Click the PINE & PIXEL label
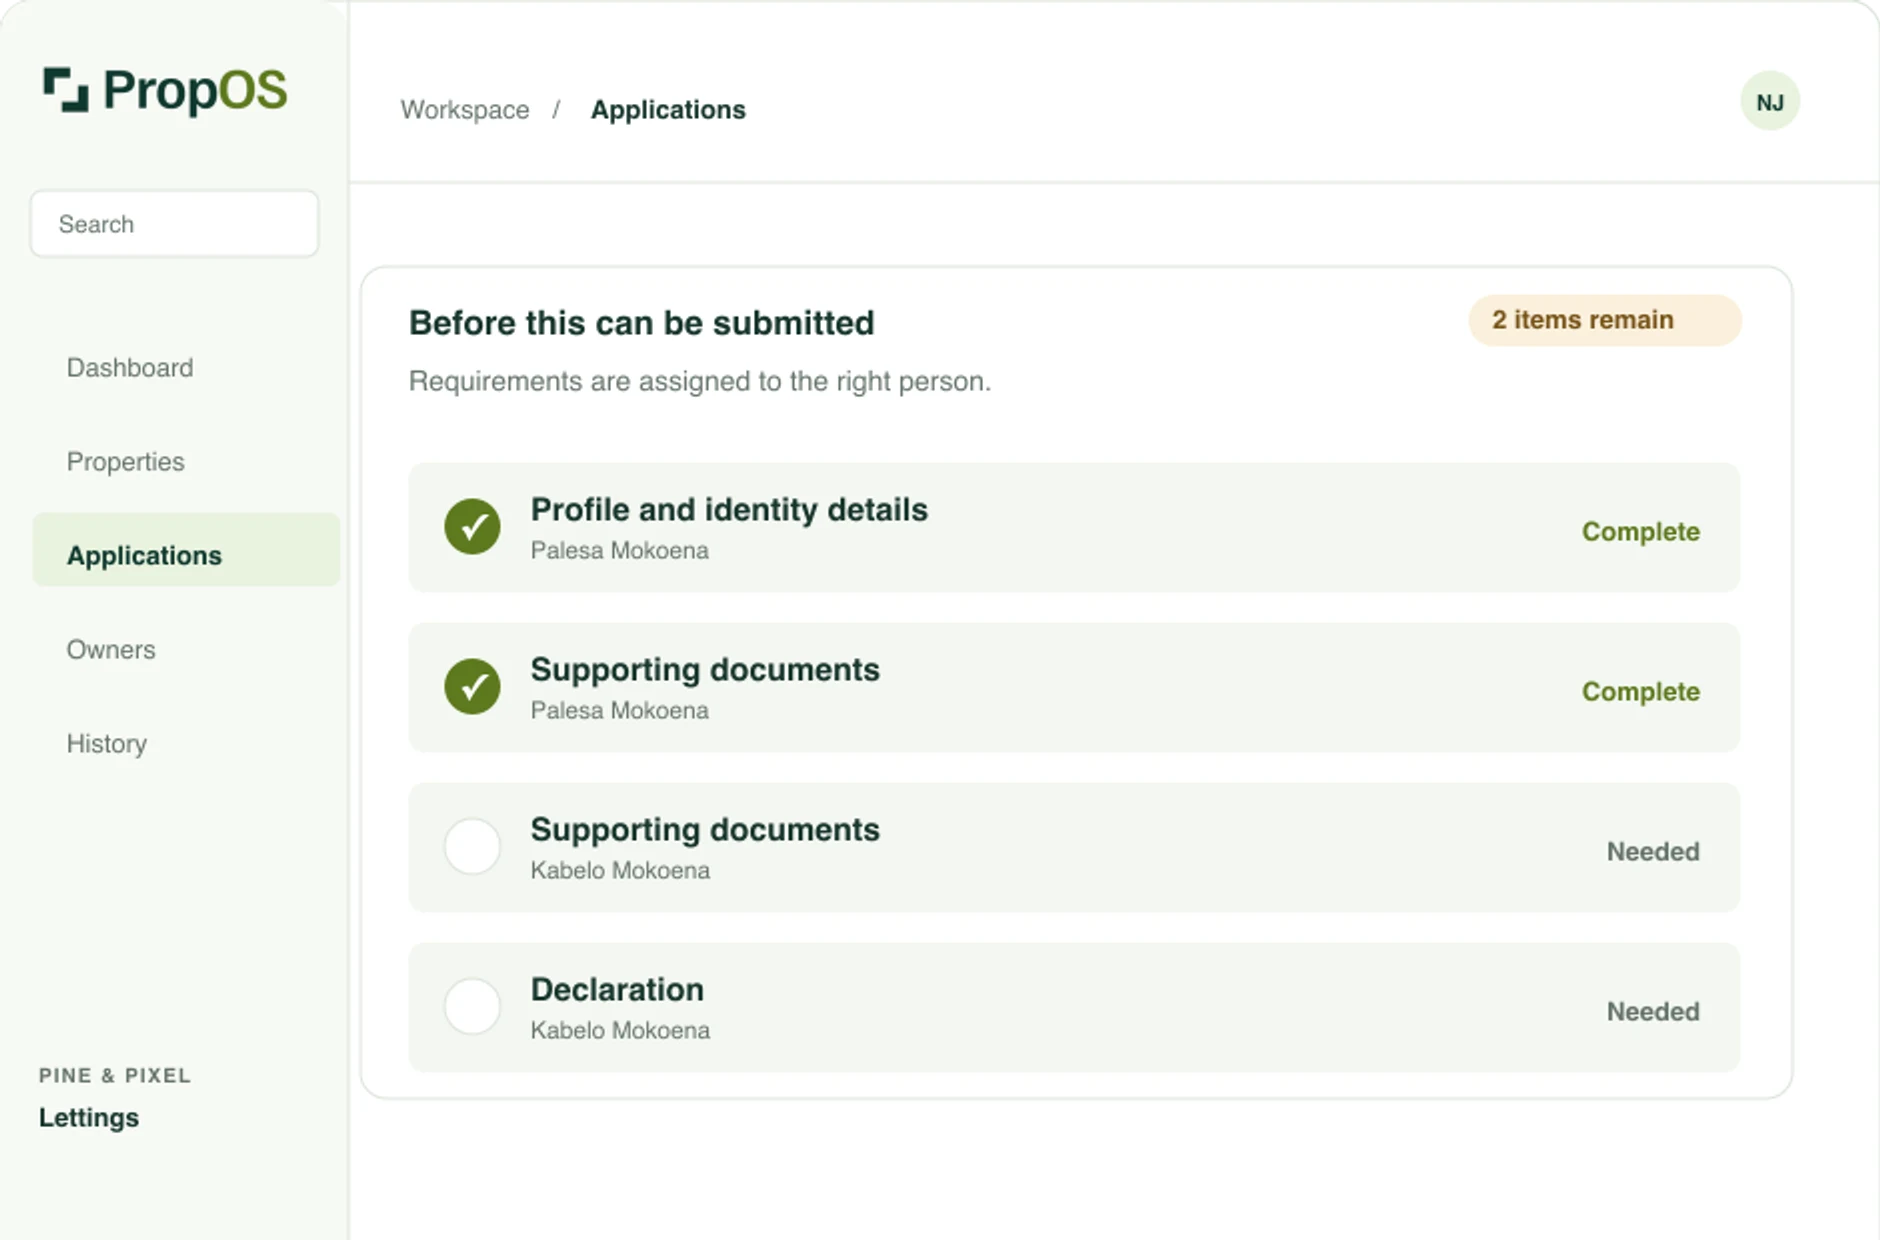Viewport: 1880px width, 1240px height. pyautogui.click(x=115, y=1076)
